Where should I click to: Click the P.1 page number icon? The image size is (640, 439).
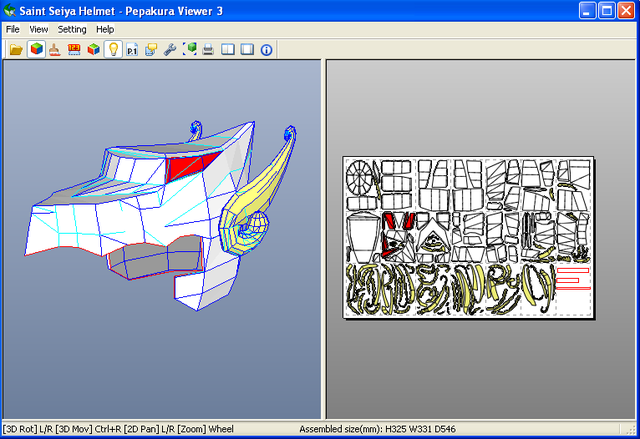coord(132,49)
